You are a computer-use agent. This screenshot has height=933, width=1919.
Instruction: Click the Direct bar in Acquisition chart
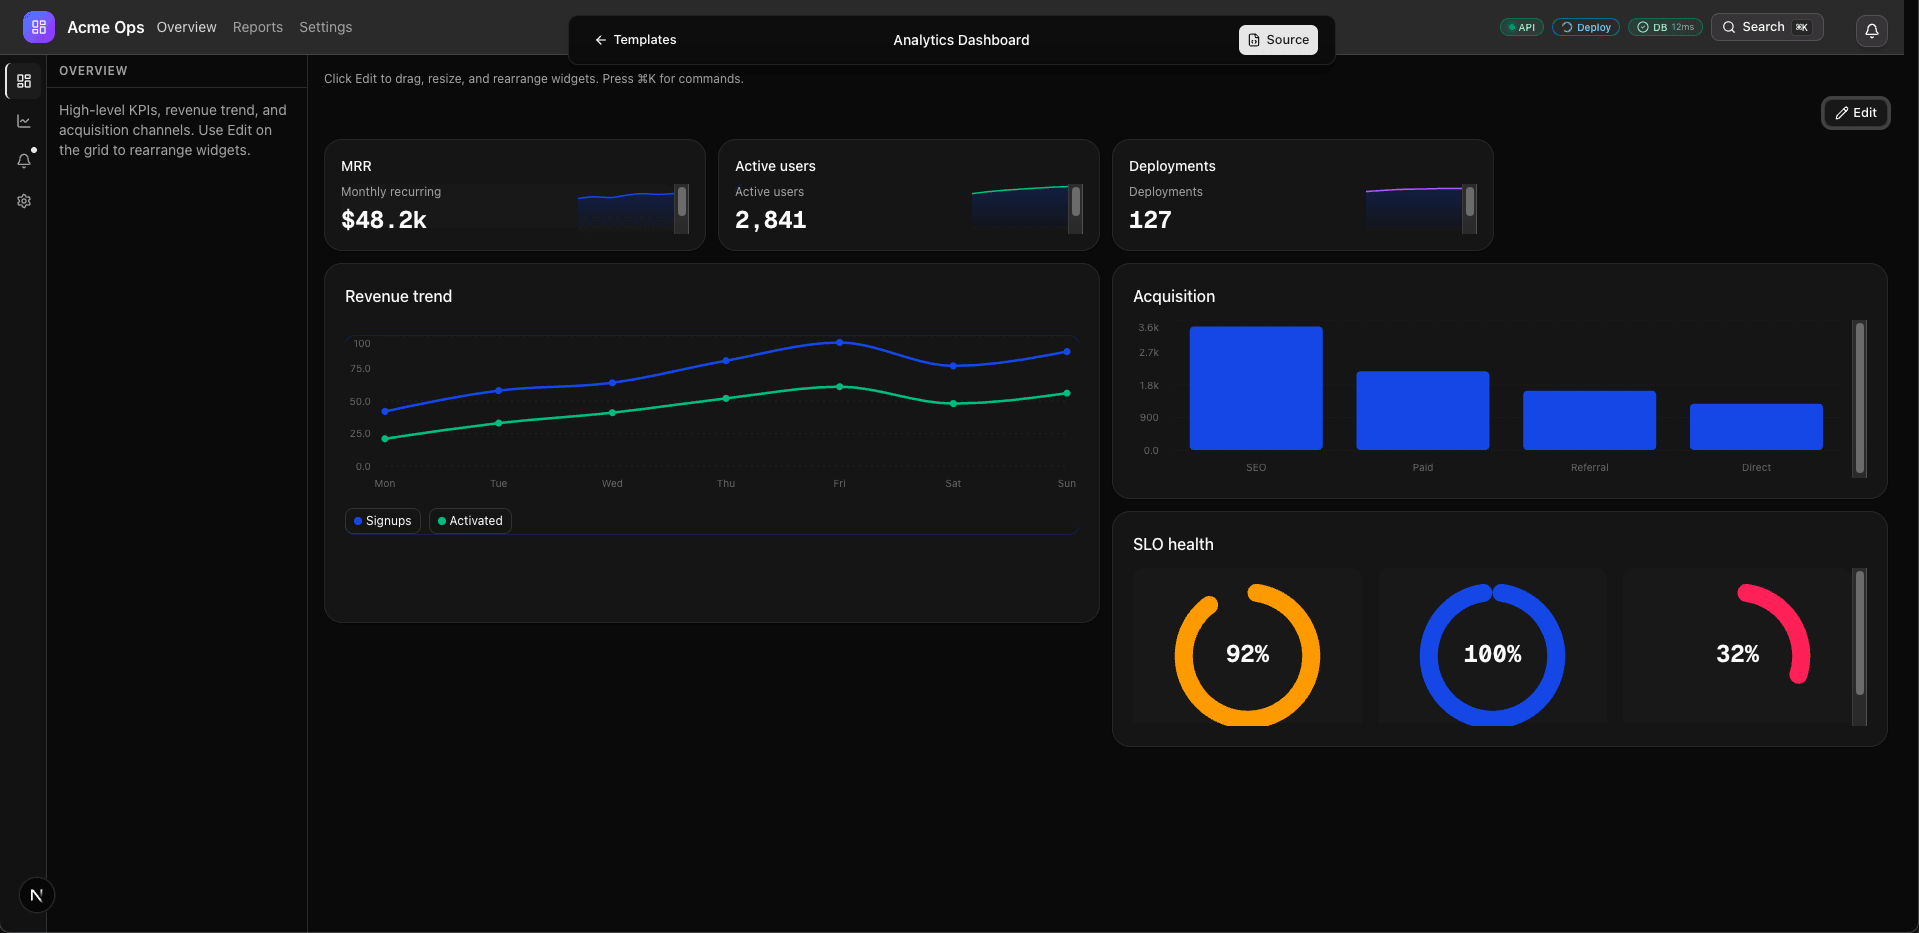pyautogui.click(x=1756, y=427)
